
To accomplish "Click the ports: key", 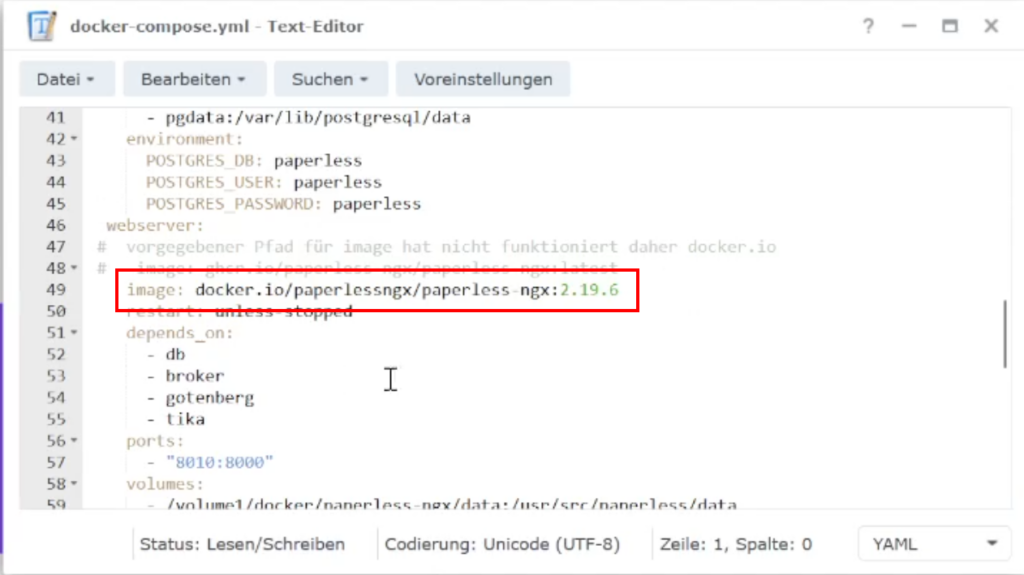I will (x=155, y=441).
